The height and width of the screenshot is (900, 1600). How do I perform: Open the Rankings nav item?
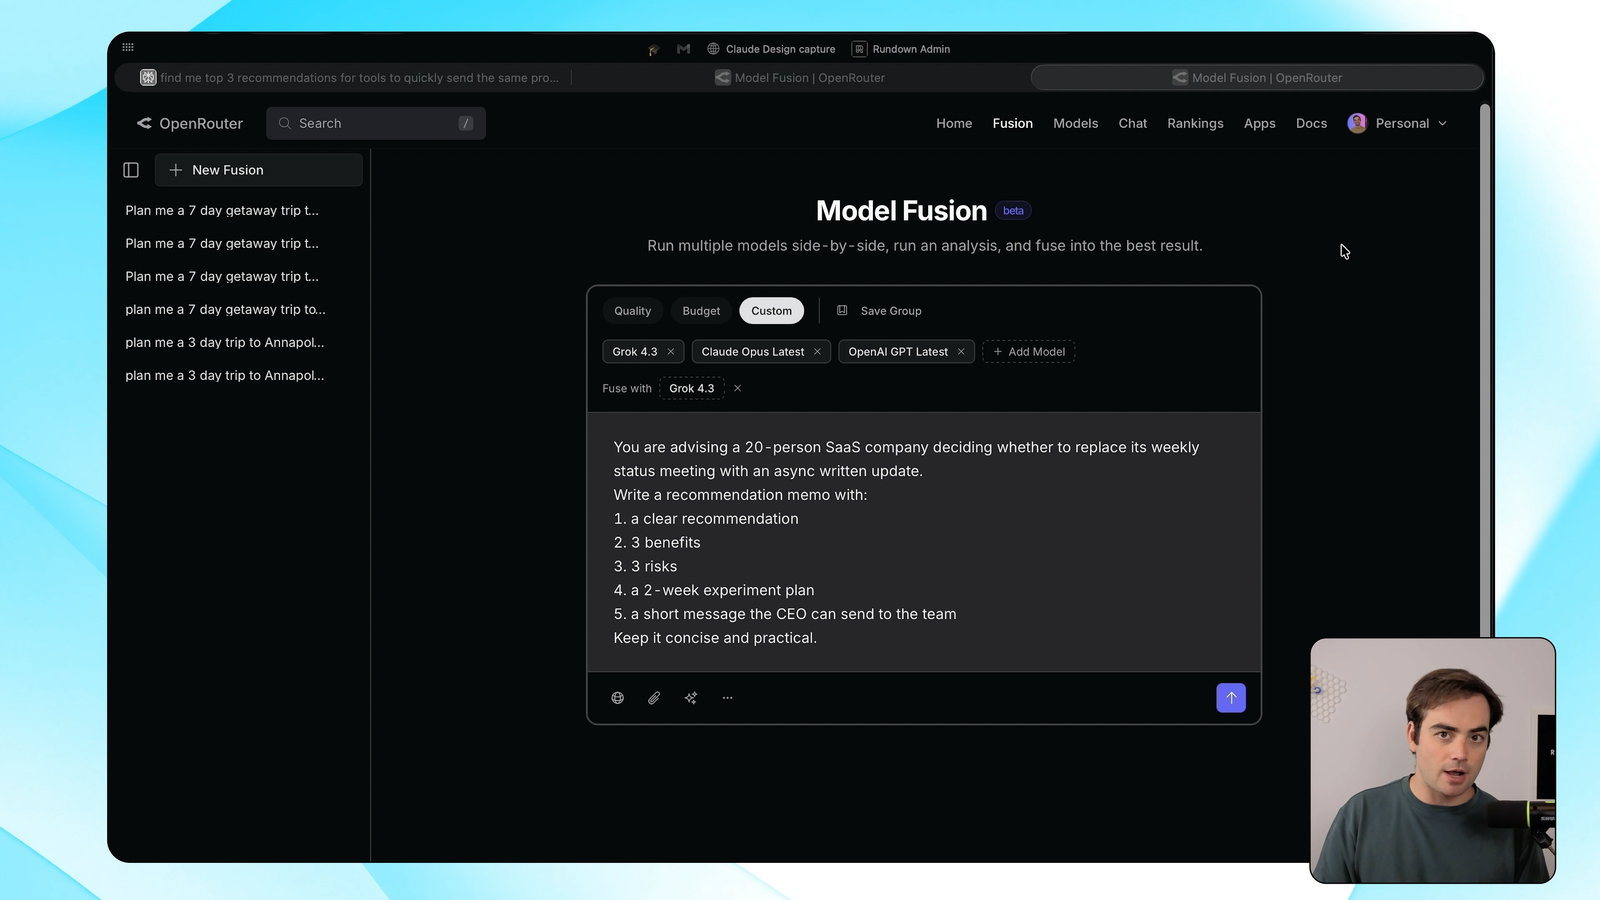coord(1195,123)
